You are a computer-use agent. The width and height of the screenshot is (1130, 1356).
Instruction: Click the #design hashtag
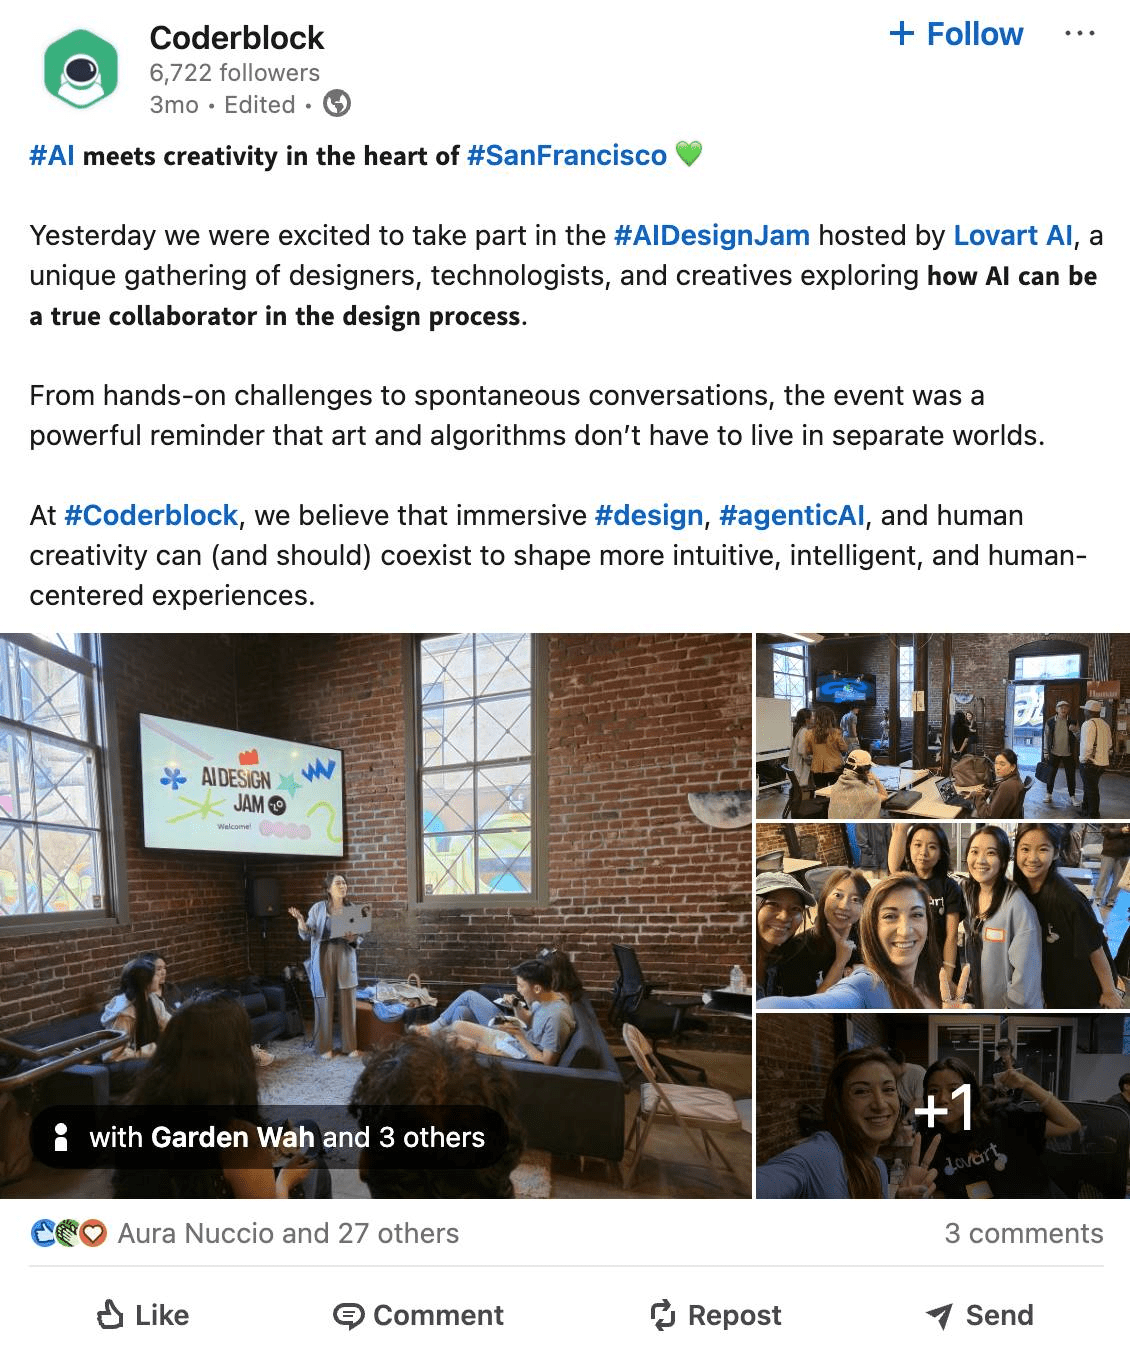pyautogui.click(x=649, y=516)
